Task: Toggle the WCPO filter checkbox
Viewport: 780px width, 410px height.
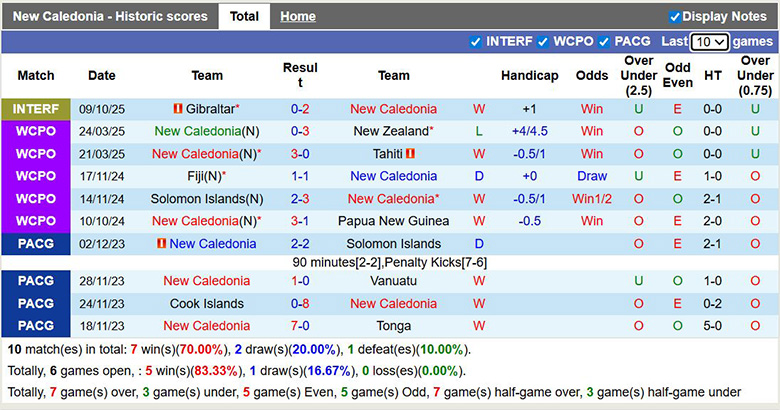Action: 543,42
